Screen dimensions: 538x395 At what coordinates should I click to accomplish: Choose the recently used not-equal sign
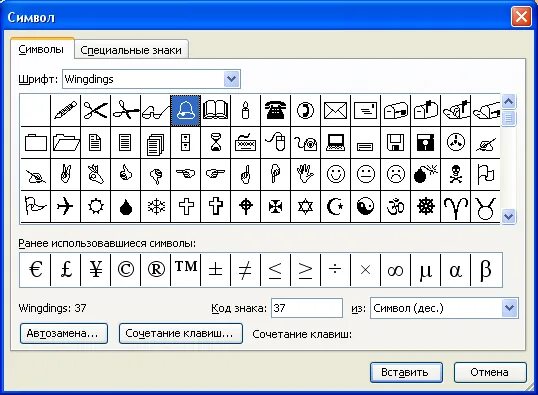pos(245,270)
